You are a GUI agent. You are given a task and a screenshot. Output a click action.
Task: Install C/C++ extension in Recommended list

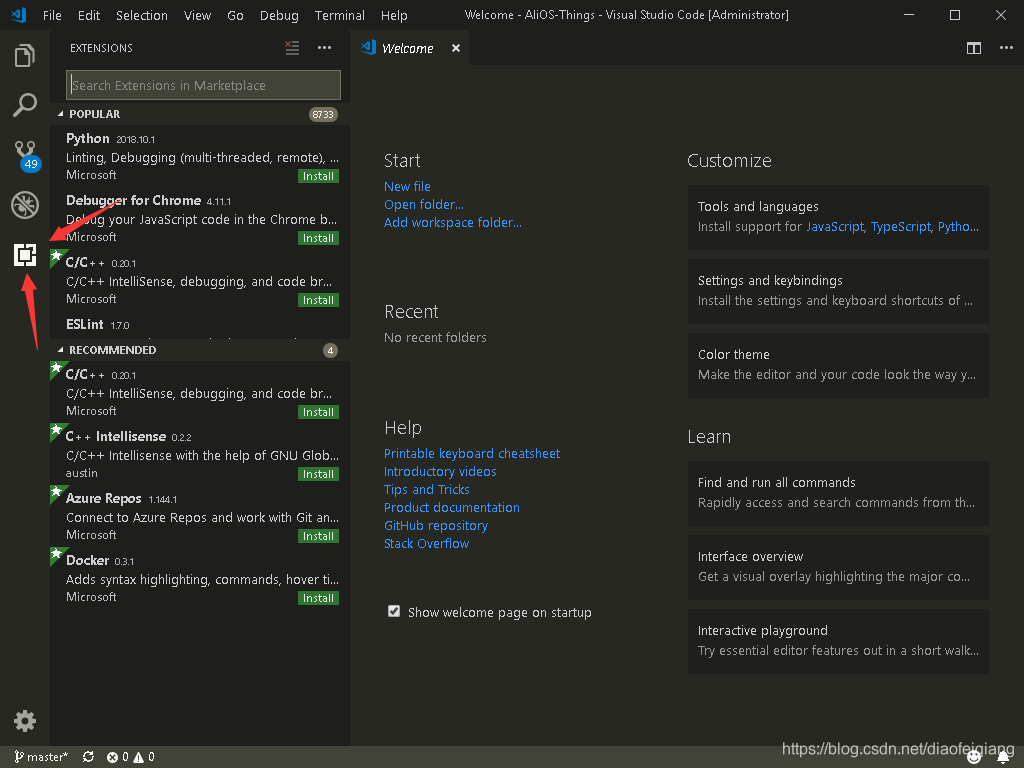click(x=318, y=412)
